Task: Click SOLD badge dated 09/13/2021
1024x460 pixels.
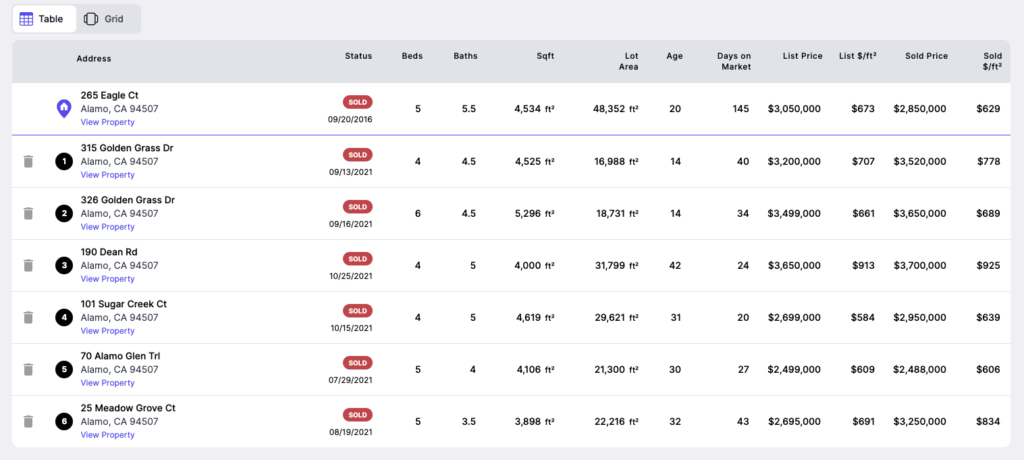Action: click(x=358, y=154)
